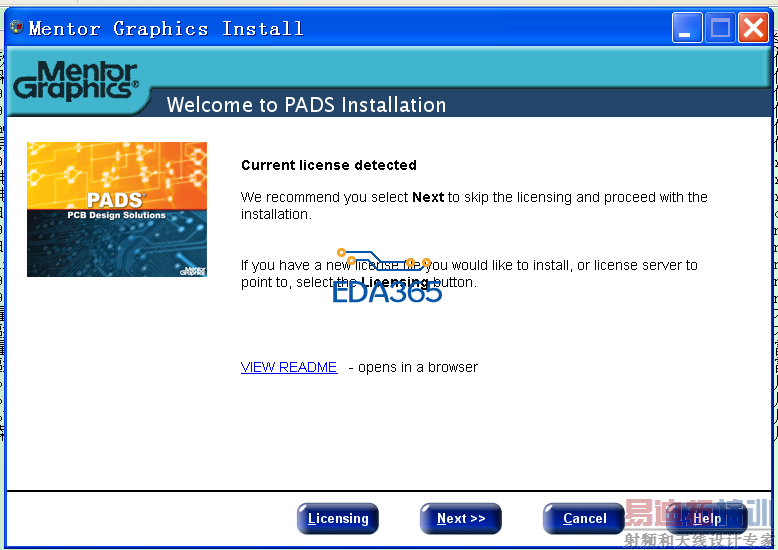778x550 pixels.
Task: Click the 'Mentor Graphics Install' window title
Action: point(166,28)
